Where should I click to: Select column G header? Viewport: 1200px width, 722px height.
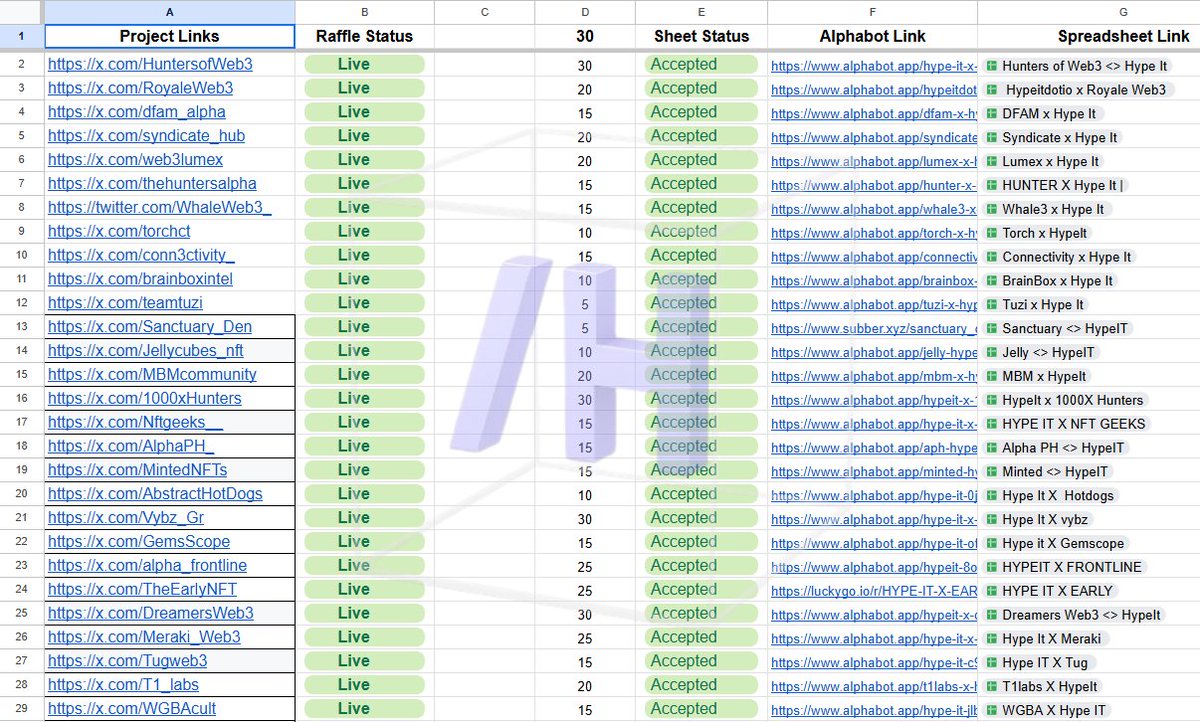1089,12
